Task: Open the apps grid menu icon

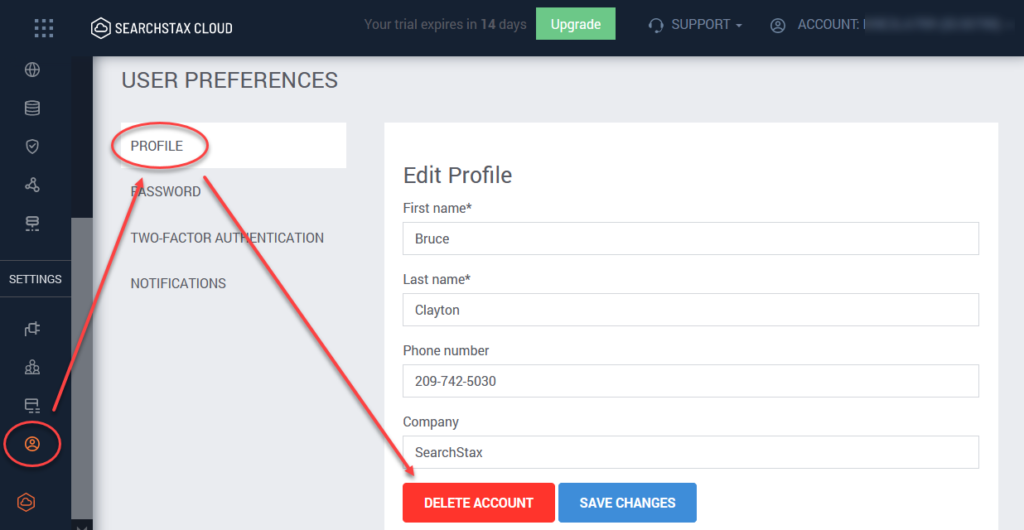Action: 44,28
